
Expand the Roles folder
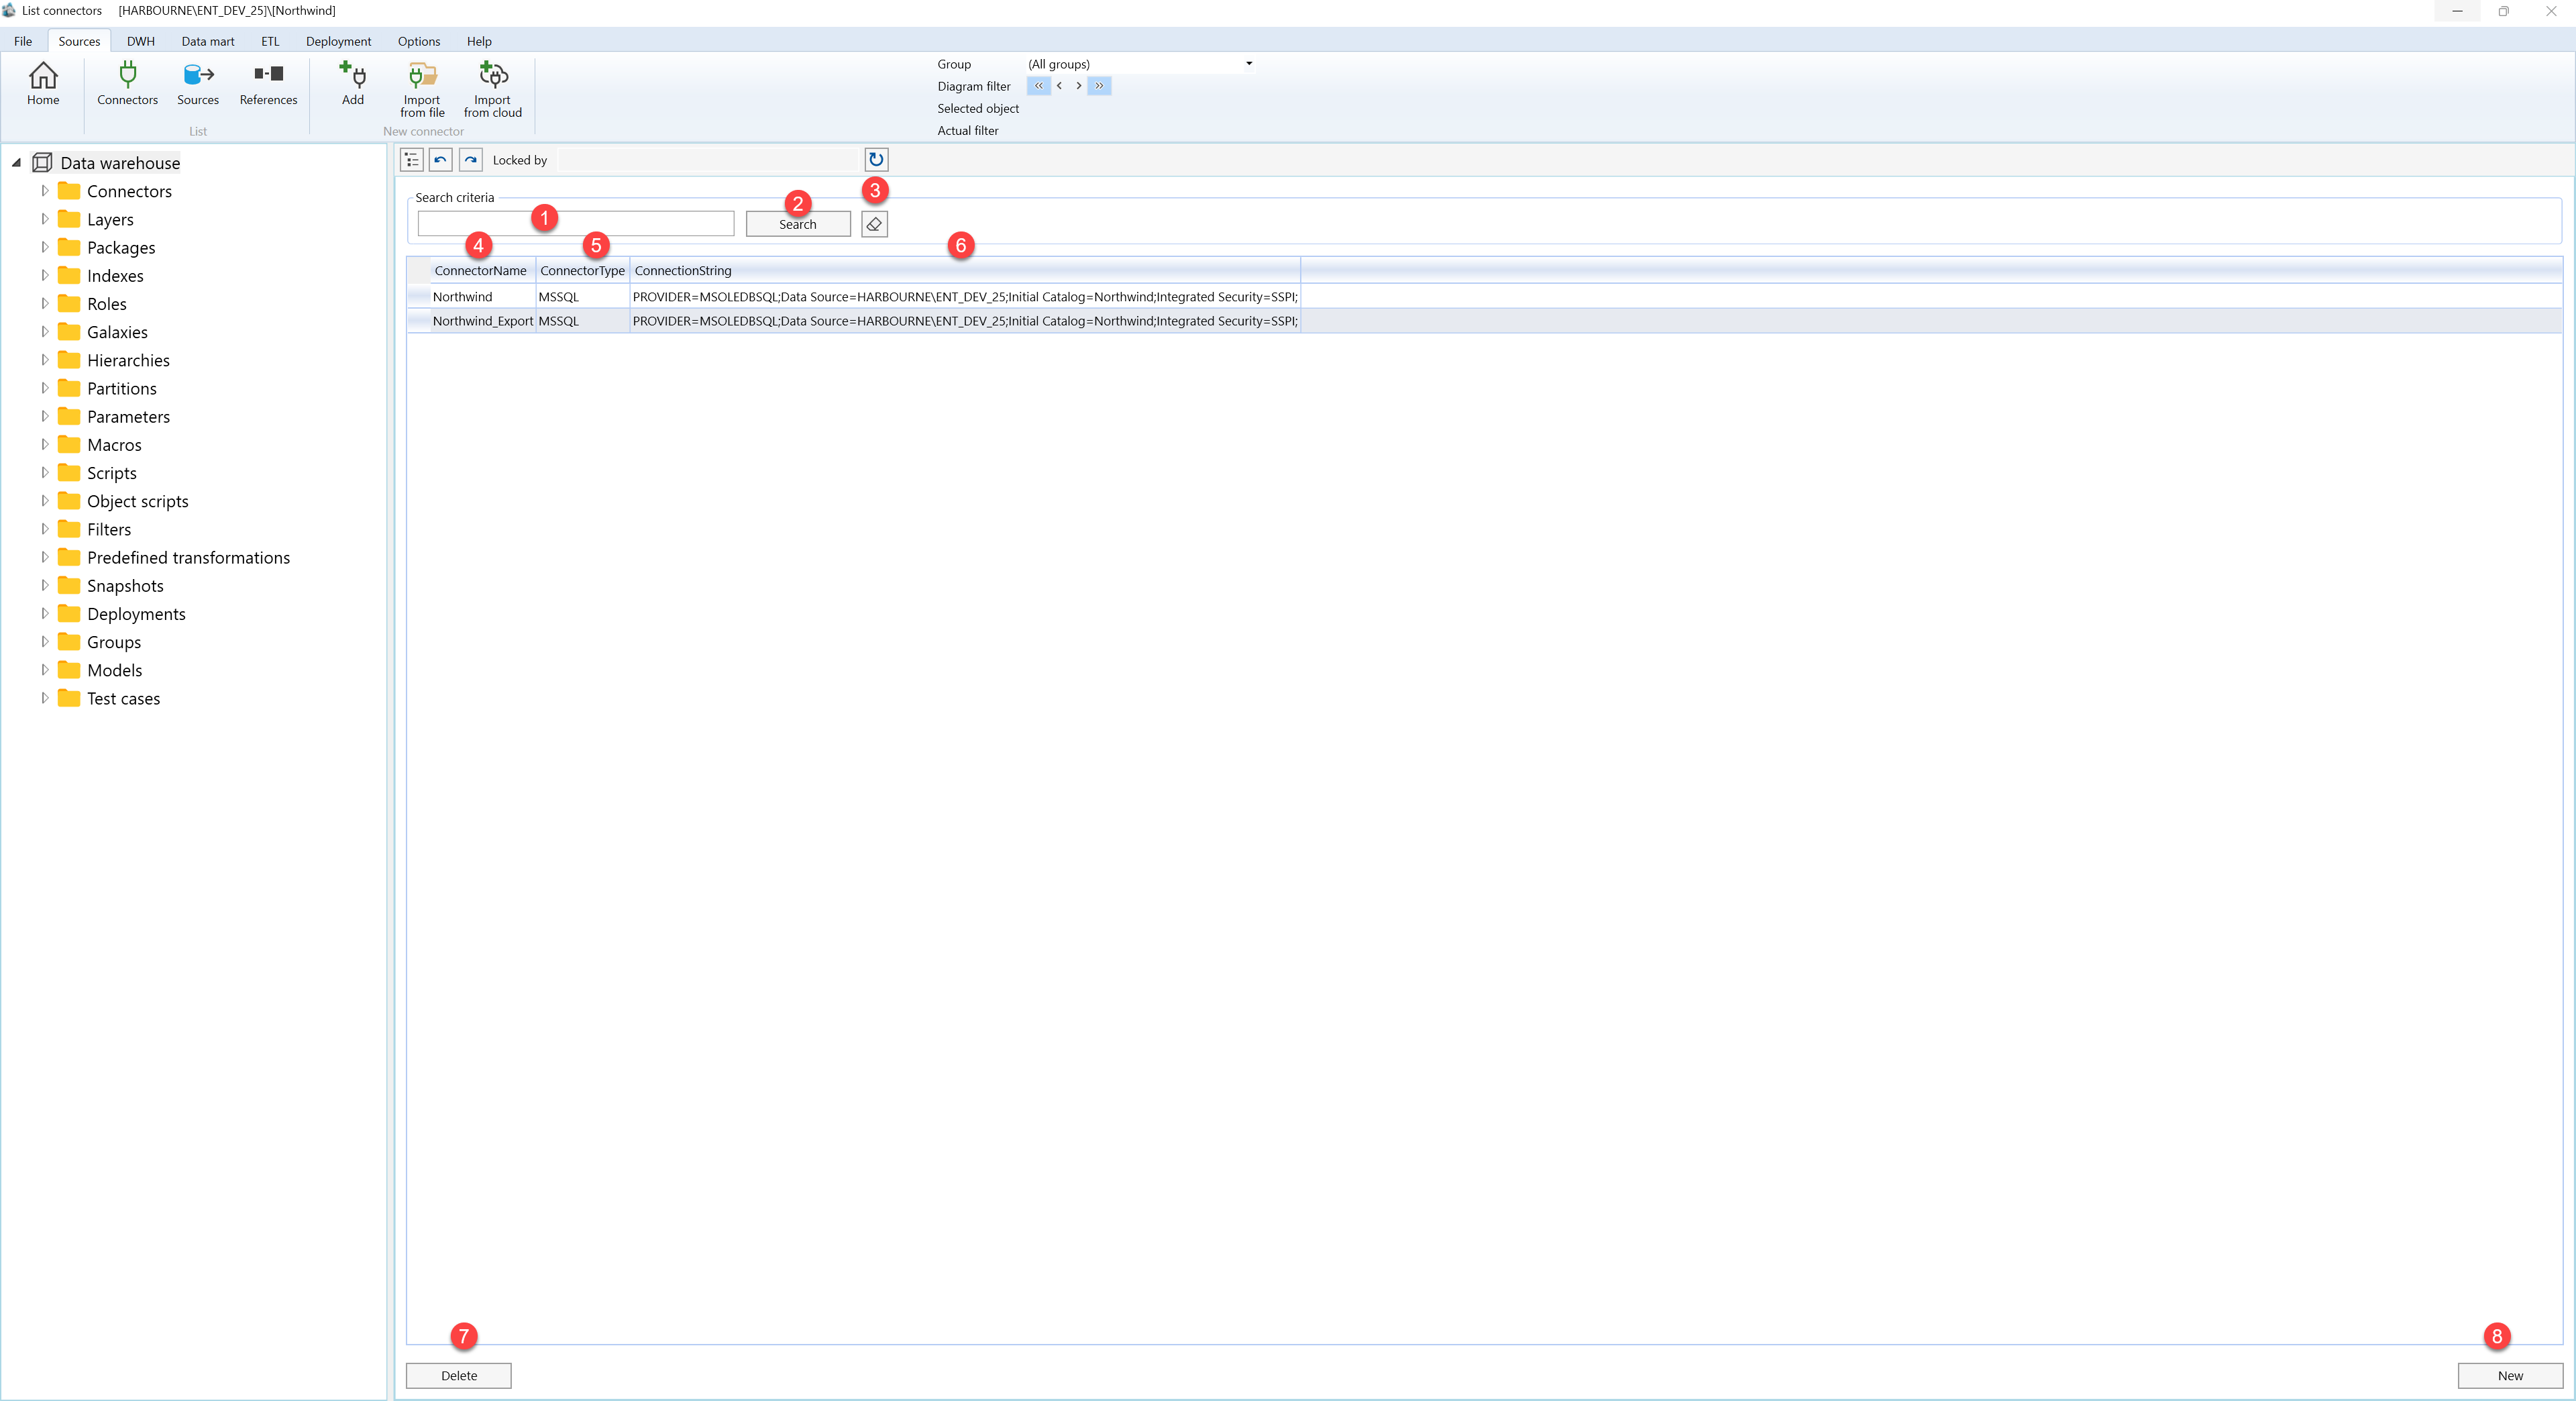point(44,303)
